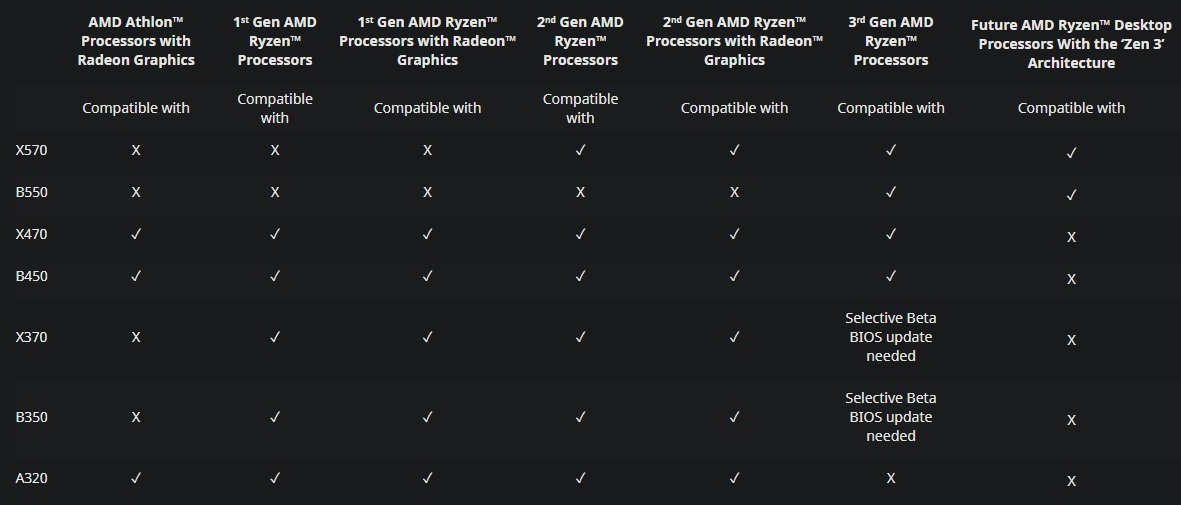Click the X570 checkmark under the Zen 3 column
This screenshot has height=505, width=1181.
click(x=1071, y=153)
